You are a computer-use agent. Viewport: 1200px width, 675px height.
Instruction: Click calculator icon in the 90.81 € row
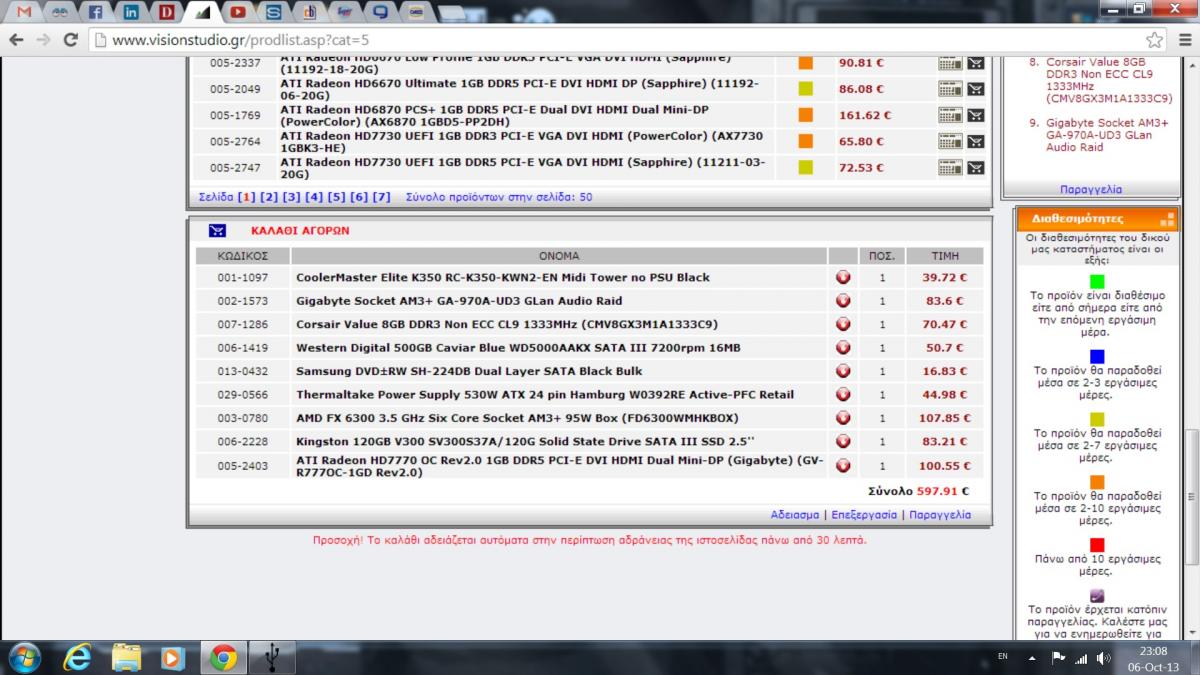[950, 63]
